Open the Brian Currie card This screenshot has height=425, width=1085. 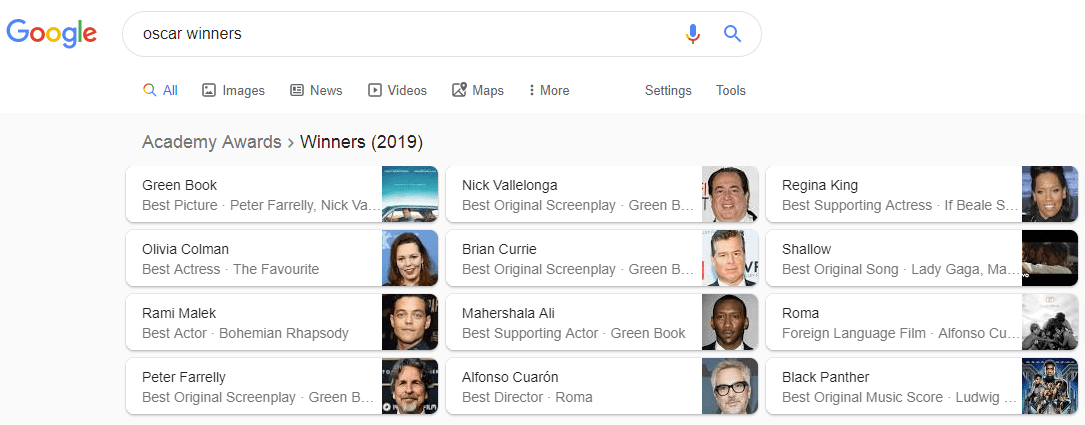(x=602, y=258)
